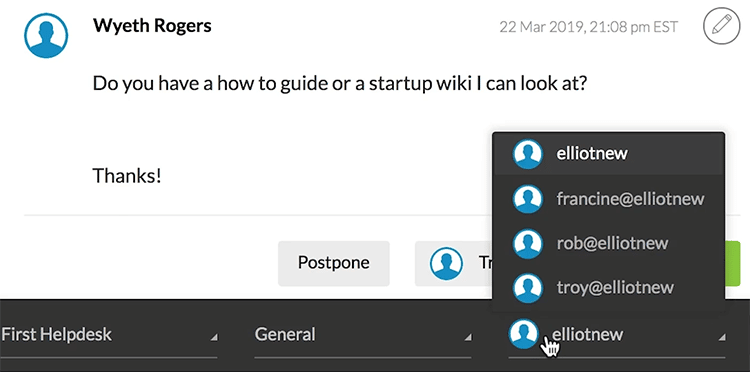Choose rob@elliotnew from the list
750x372 pixels.
click(608, 243)
